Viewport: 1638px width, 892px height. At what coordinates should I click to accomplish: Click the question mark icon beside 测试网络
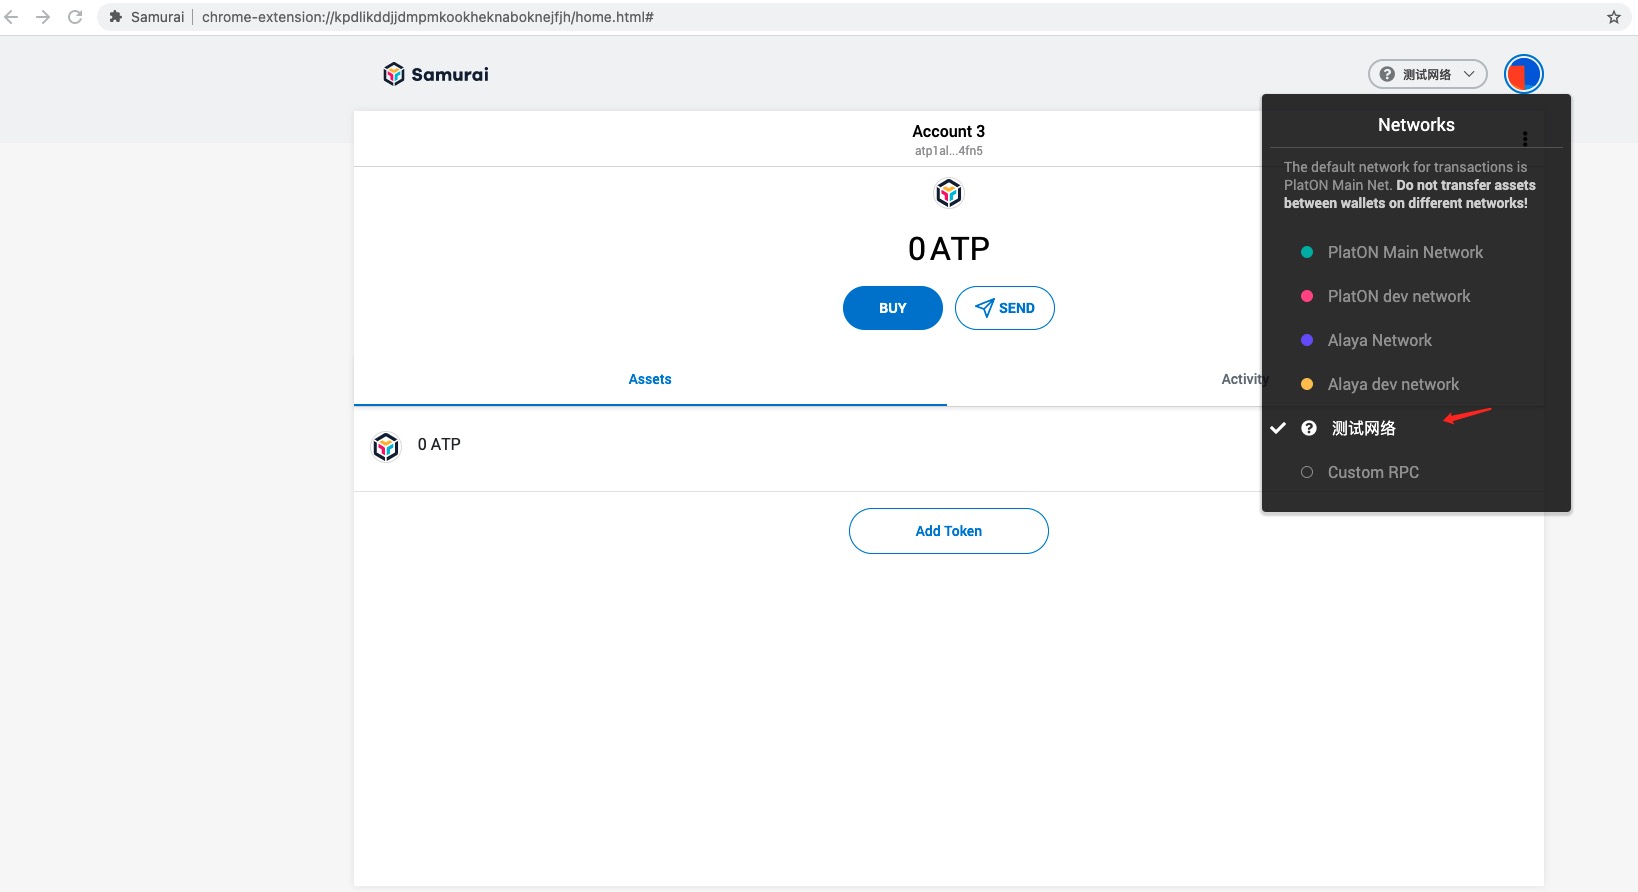1308,428
